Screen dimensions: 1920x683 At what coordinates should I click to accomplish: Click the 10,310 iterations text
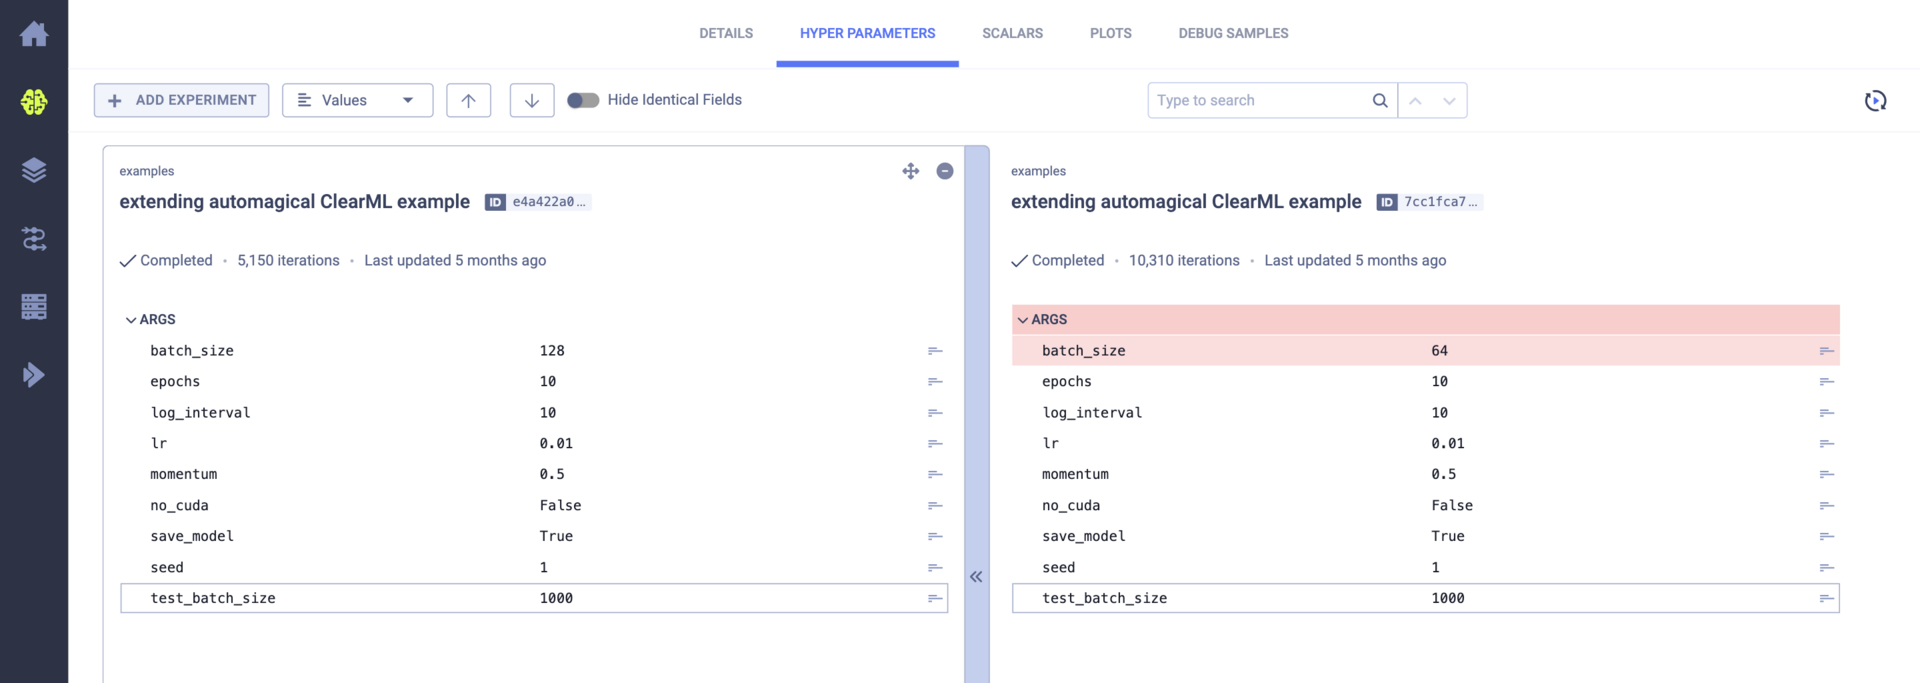pyautogui.click(x=1184, y=261)
